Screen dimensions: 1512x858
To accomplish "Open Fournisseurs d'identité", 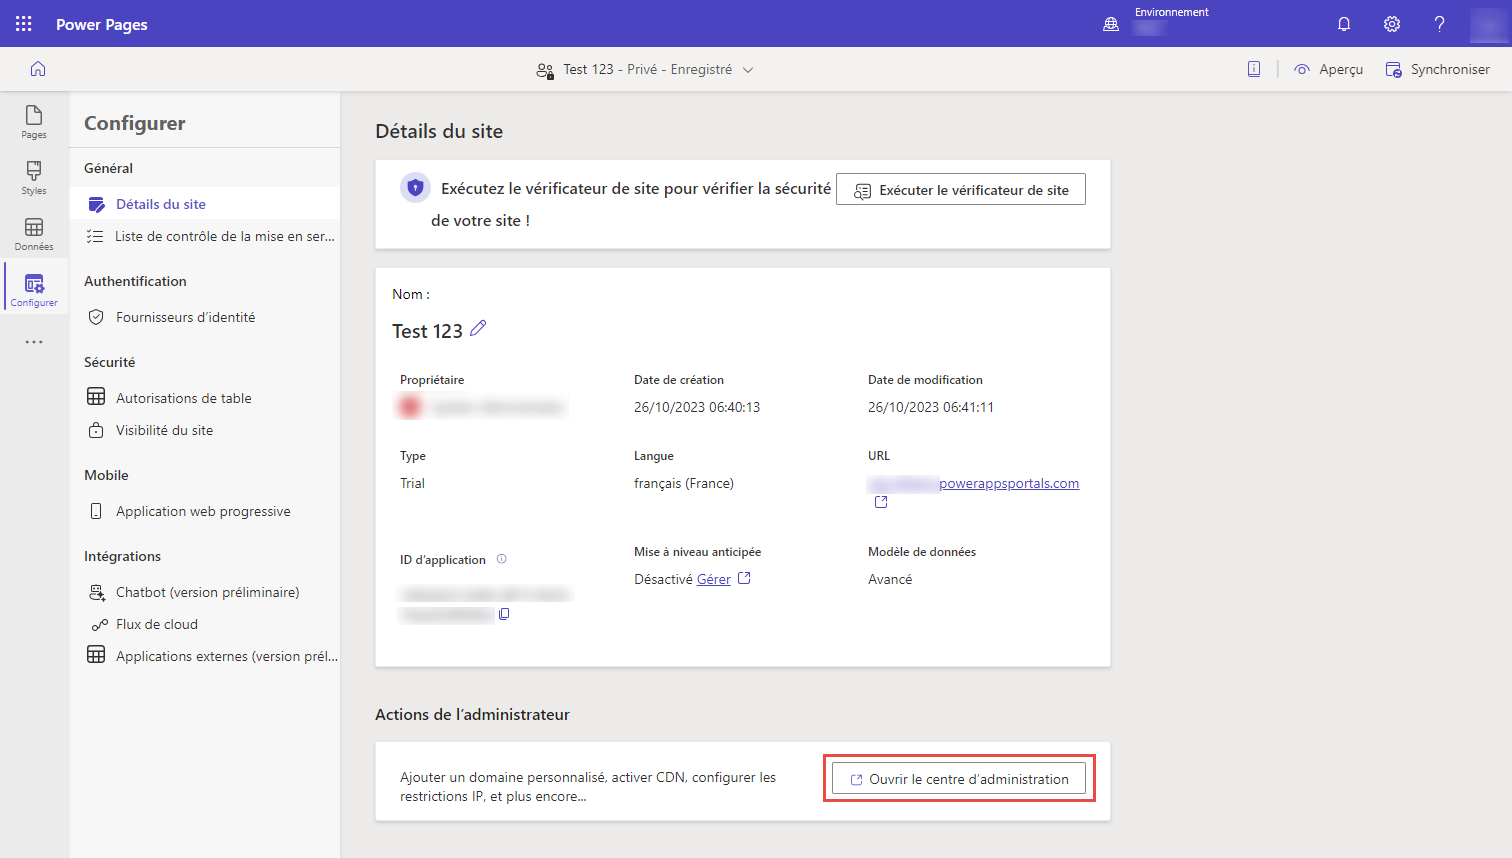I will coord(205,317).
